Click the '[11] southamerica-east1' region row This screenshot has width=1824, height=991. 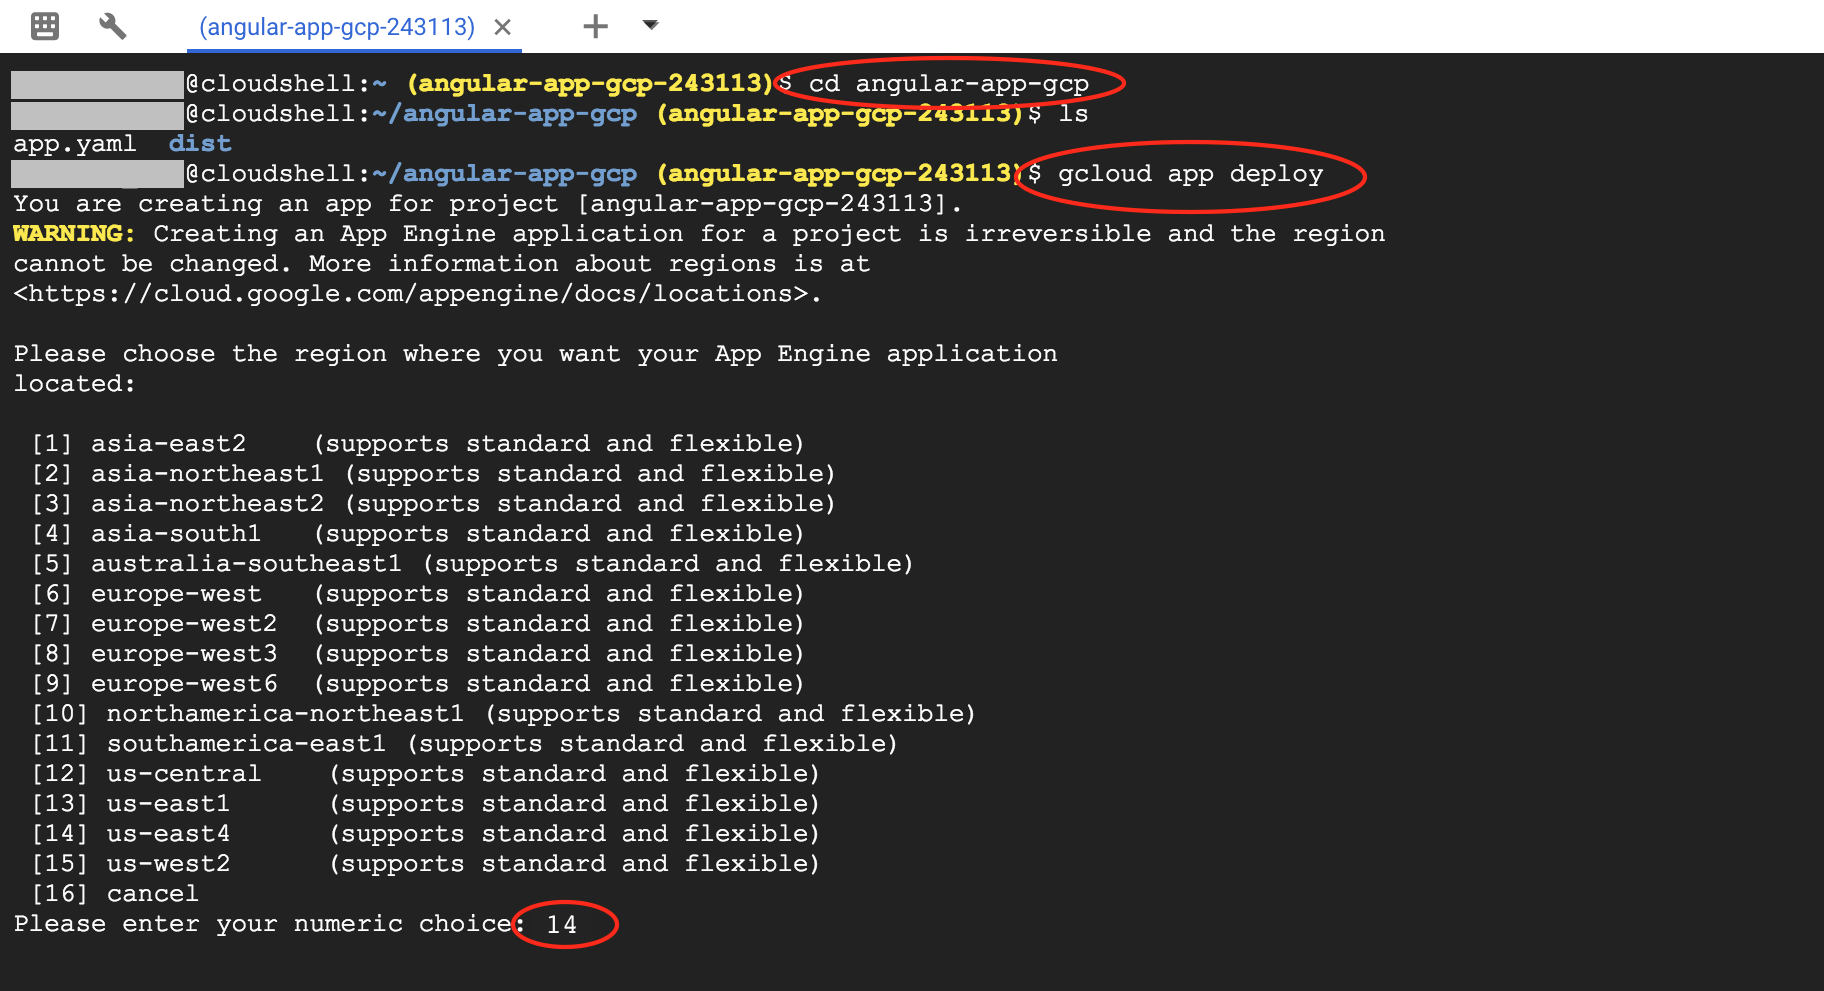tap(465, 744)
